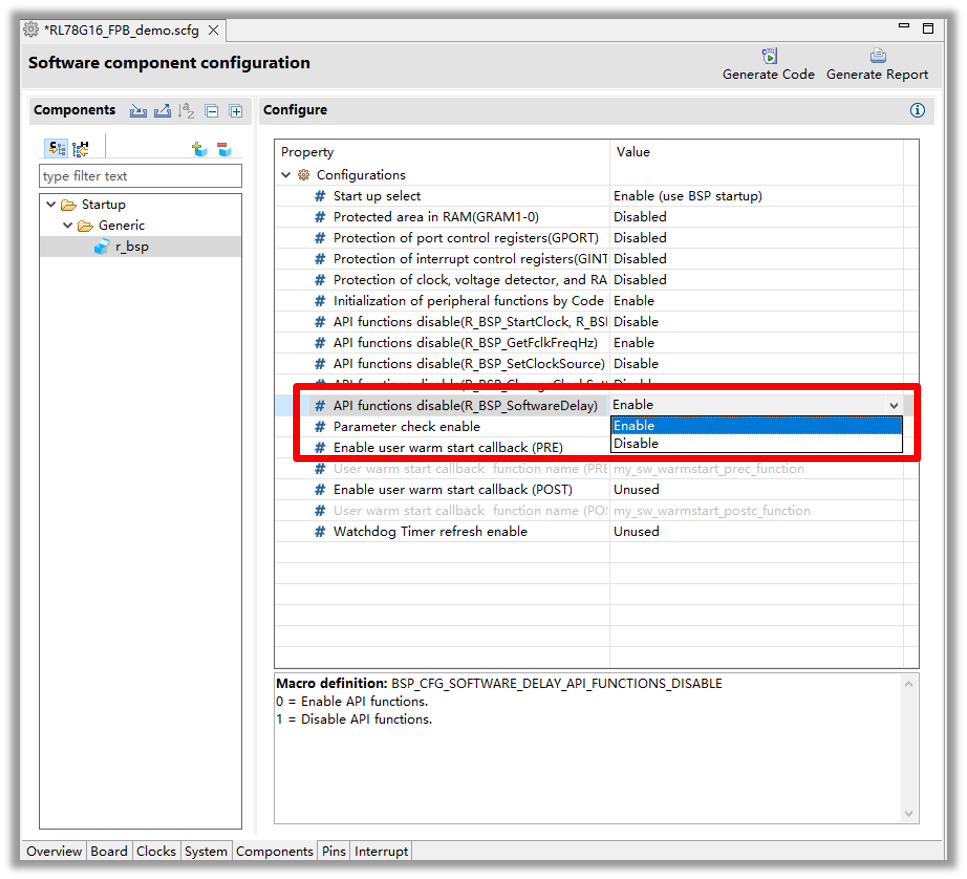Open the SoftwareDelay value dropdown arrow
Image resolution: width=967 pixels, height=879 pixels.
coord(894,406)
